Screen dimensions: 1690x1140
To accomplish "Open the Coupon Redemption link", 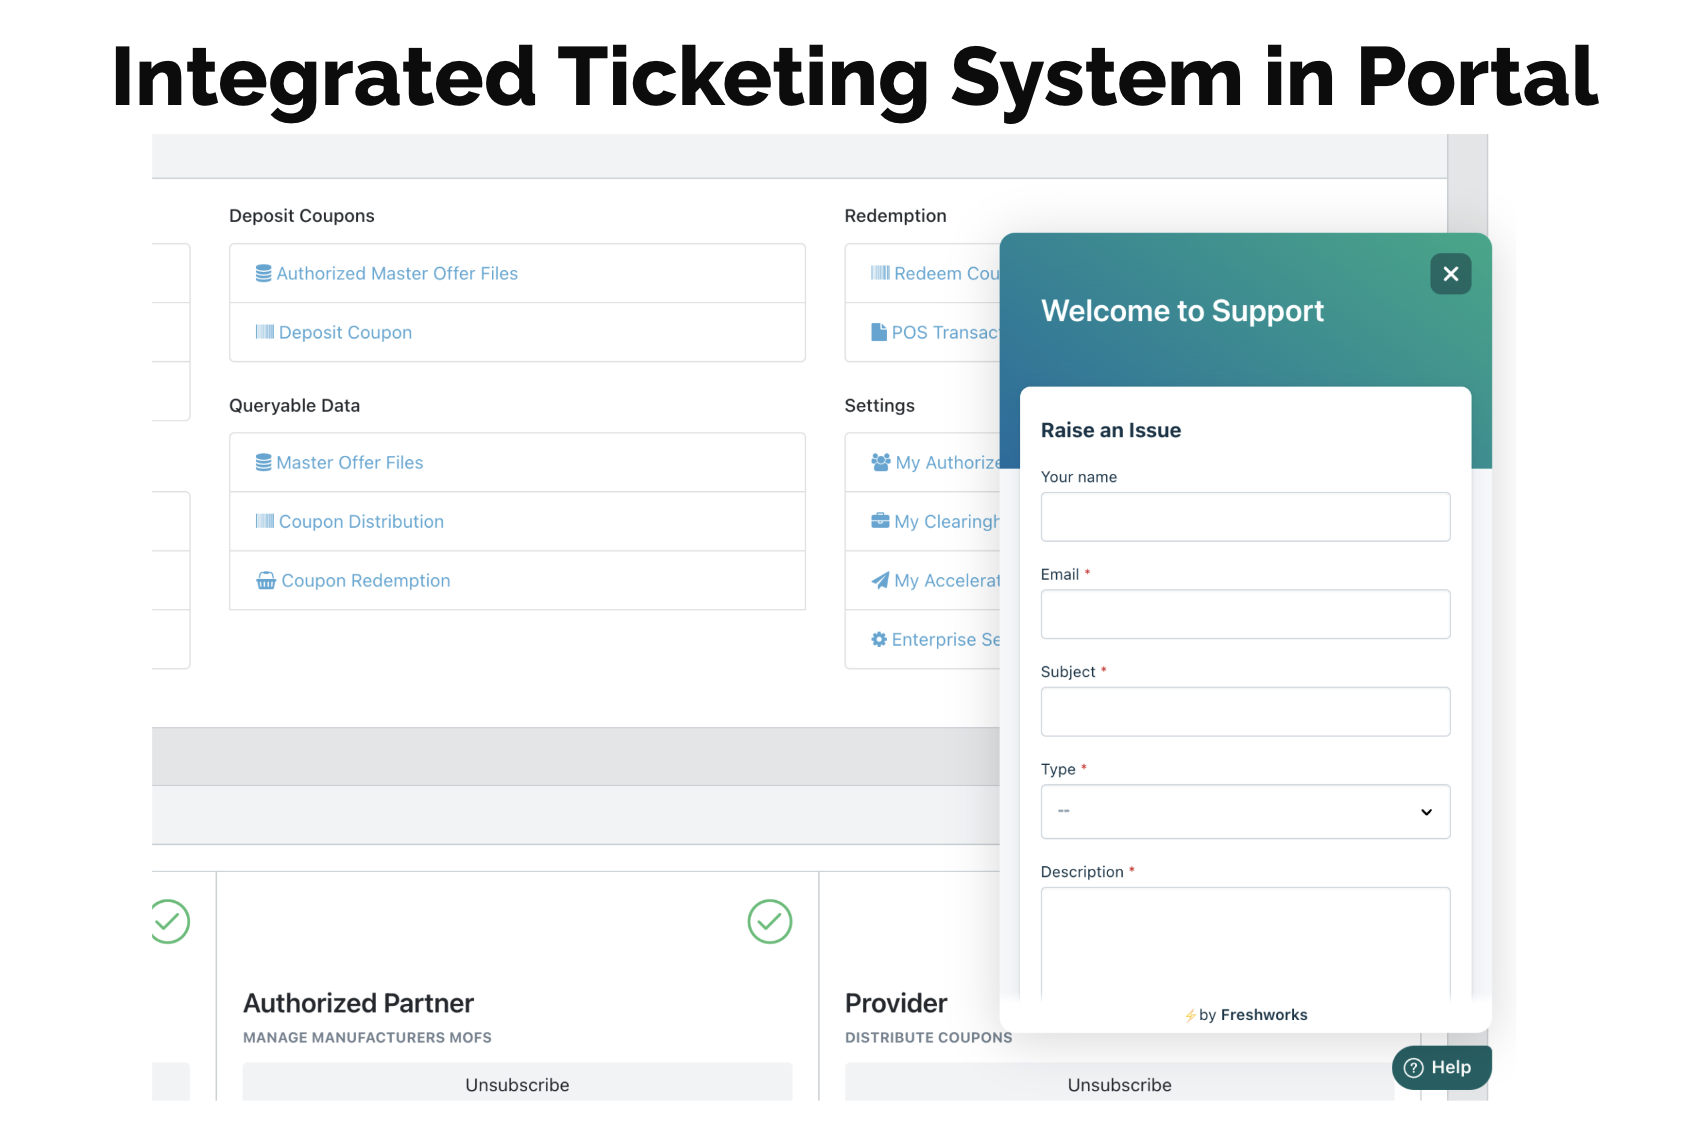I will point(365,580).
